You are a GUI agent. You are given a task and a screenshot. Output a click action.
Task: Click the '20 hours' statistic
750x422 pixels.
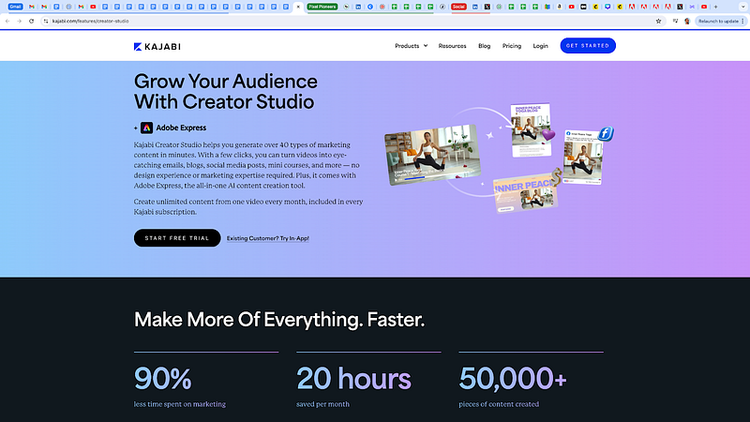tap(353, 378)
